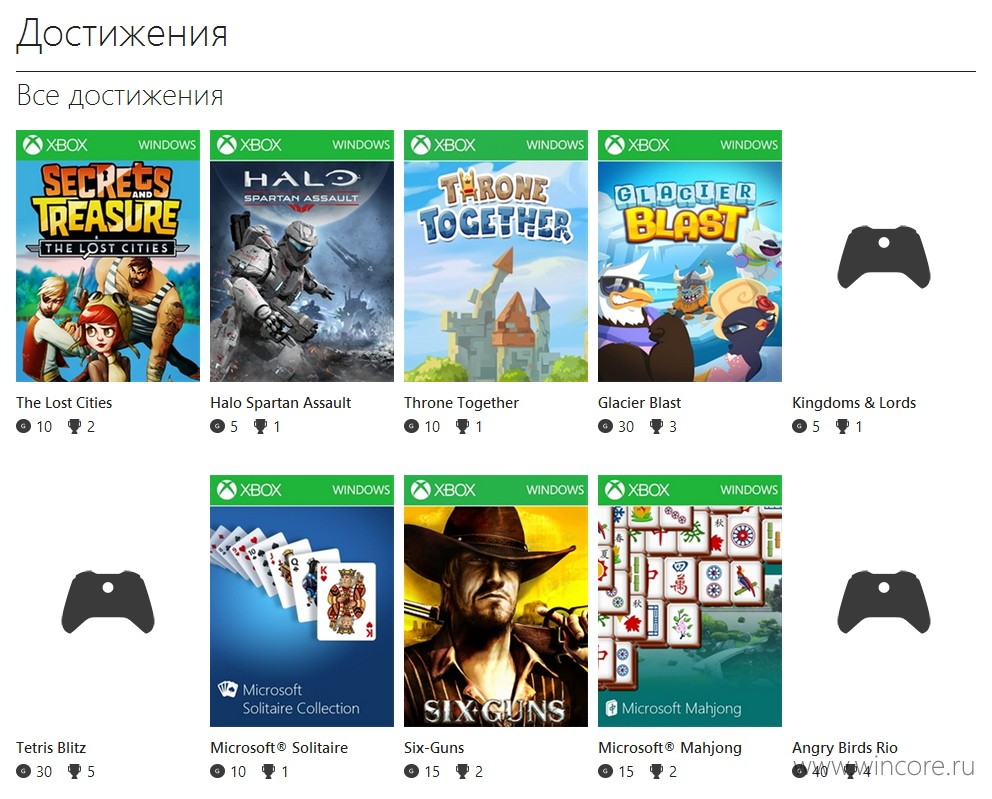Click the trophy icon under Six-Guns
This screenshot has width=992, height=799.
[462, 771]
